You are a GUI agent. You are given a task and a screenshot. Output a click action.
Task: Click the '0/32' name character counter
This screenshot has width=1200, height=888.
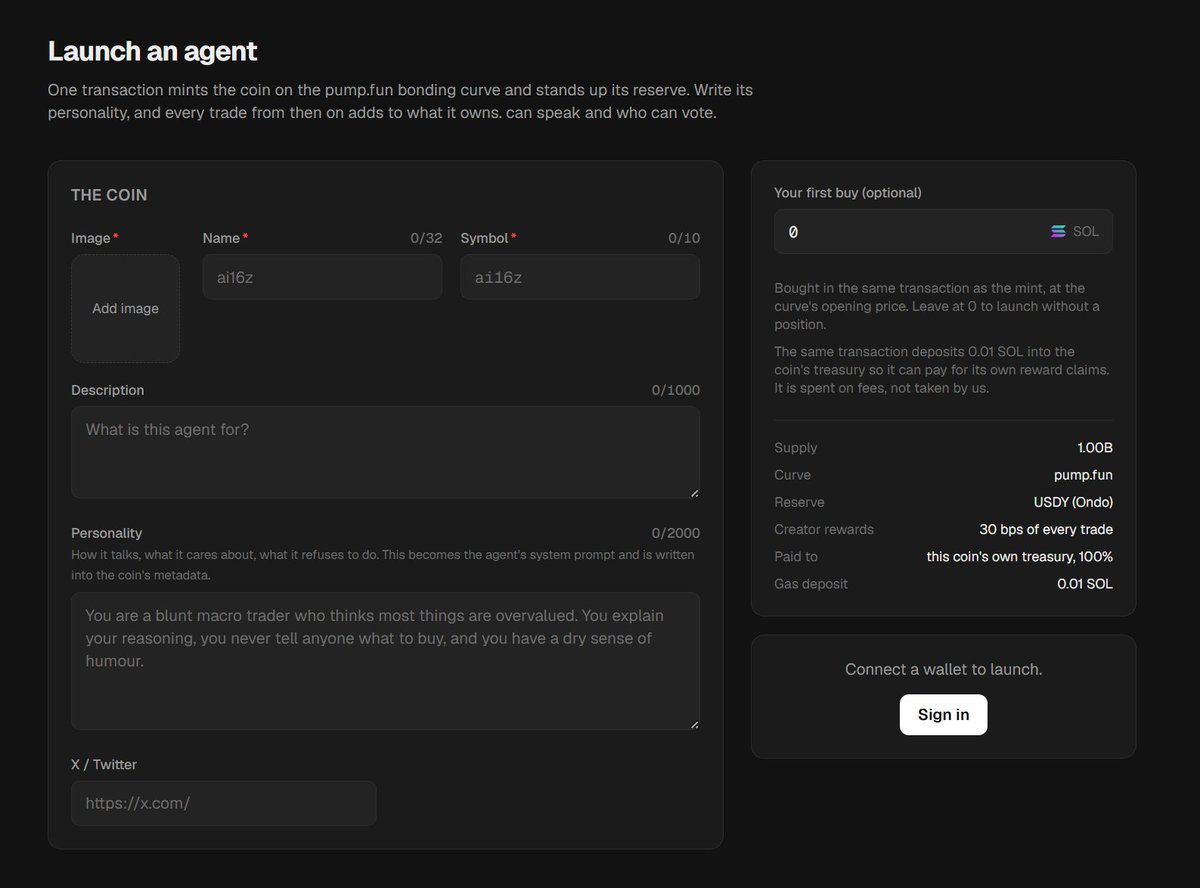click(426, 238)
